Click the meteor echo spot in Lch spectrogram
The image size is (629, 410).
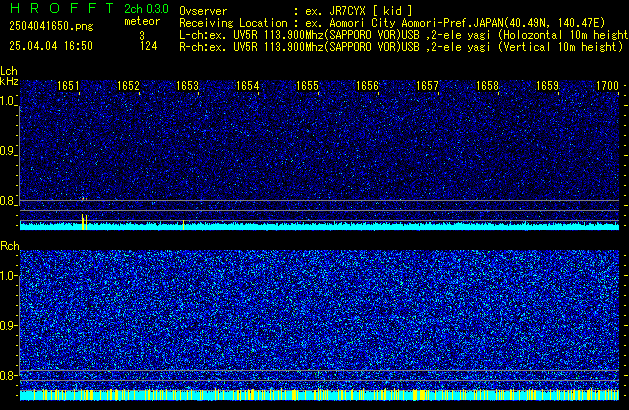pos(84,198)
